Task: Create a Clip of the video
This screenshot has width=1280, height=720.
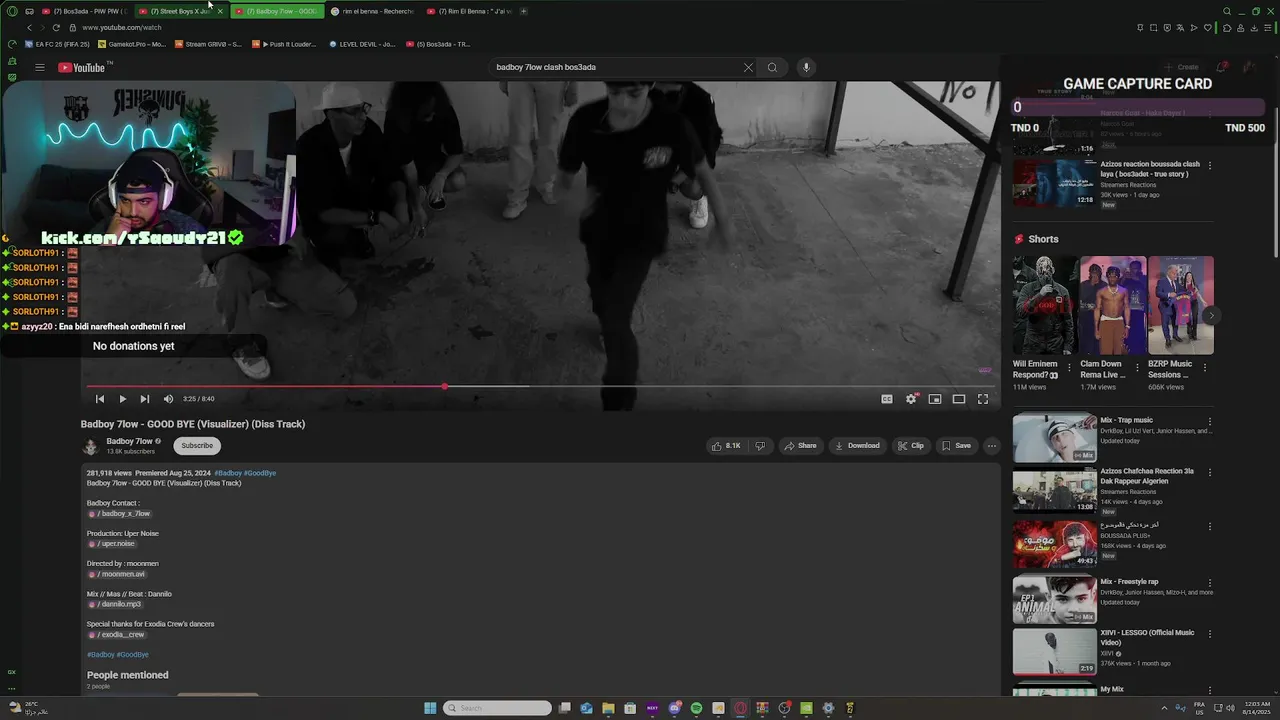Action: (x=911, y=446)
